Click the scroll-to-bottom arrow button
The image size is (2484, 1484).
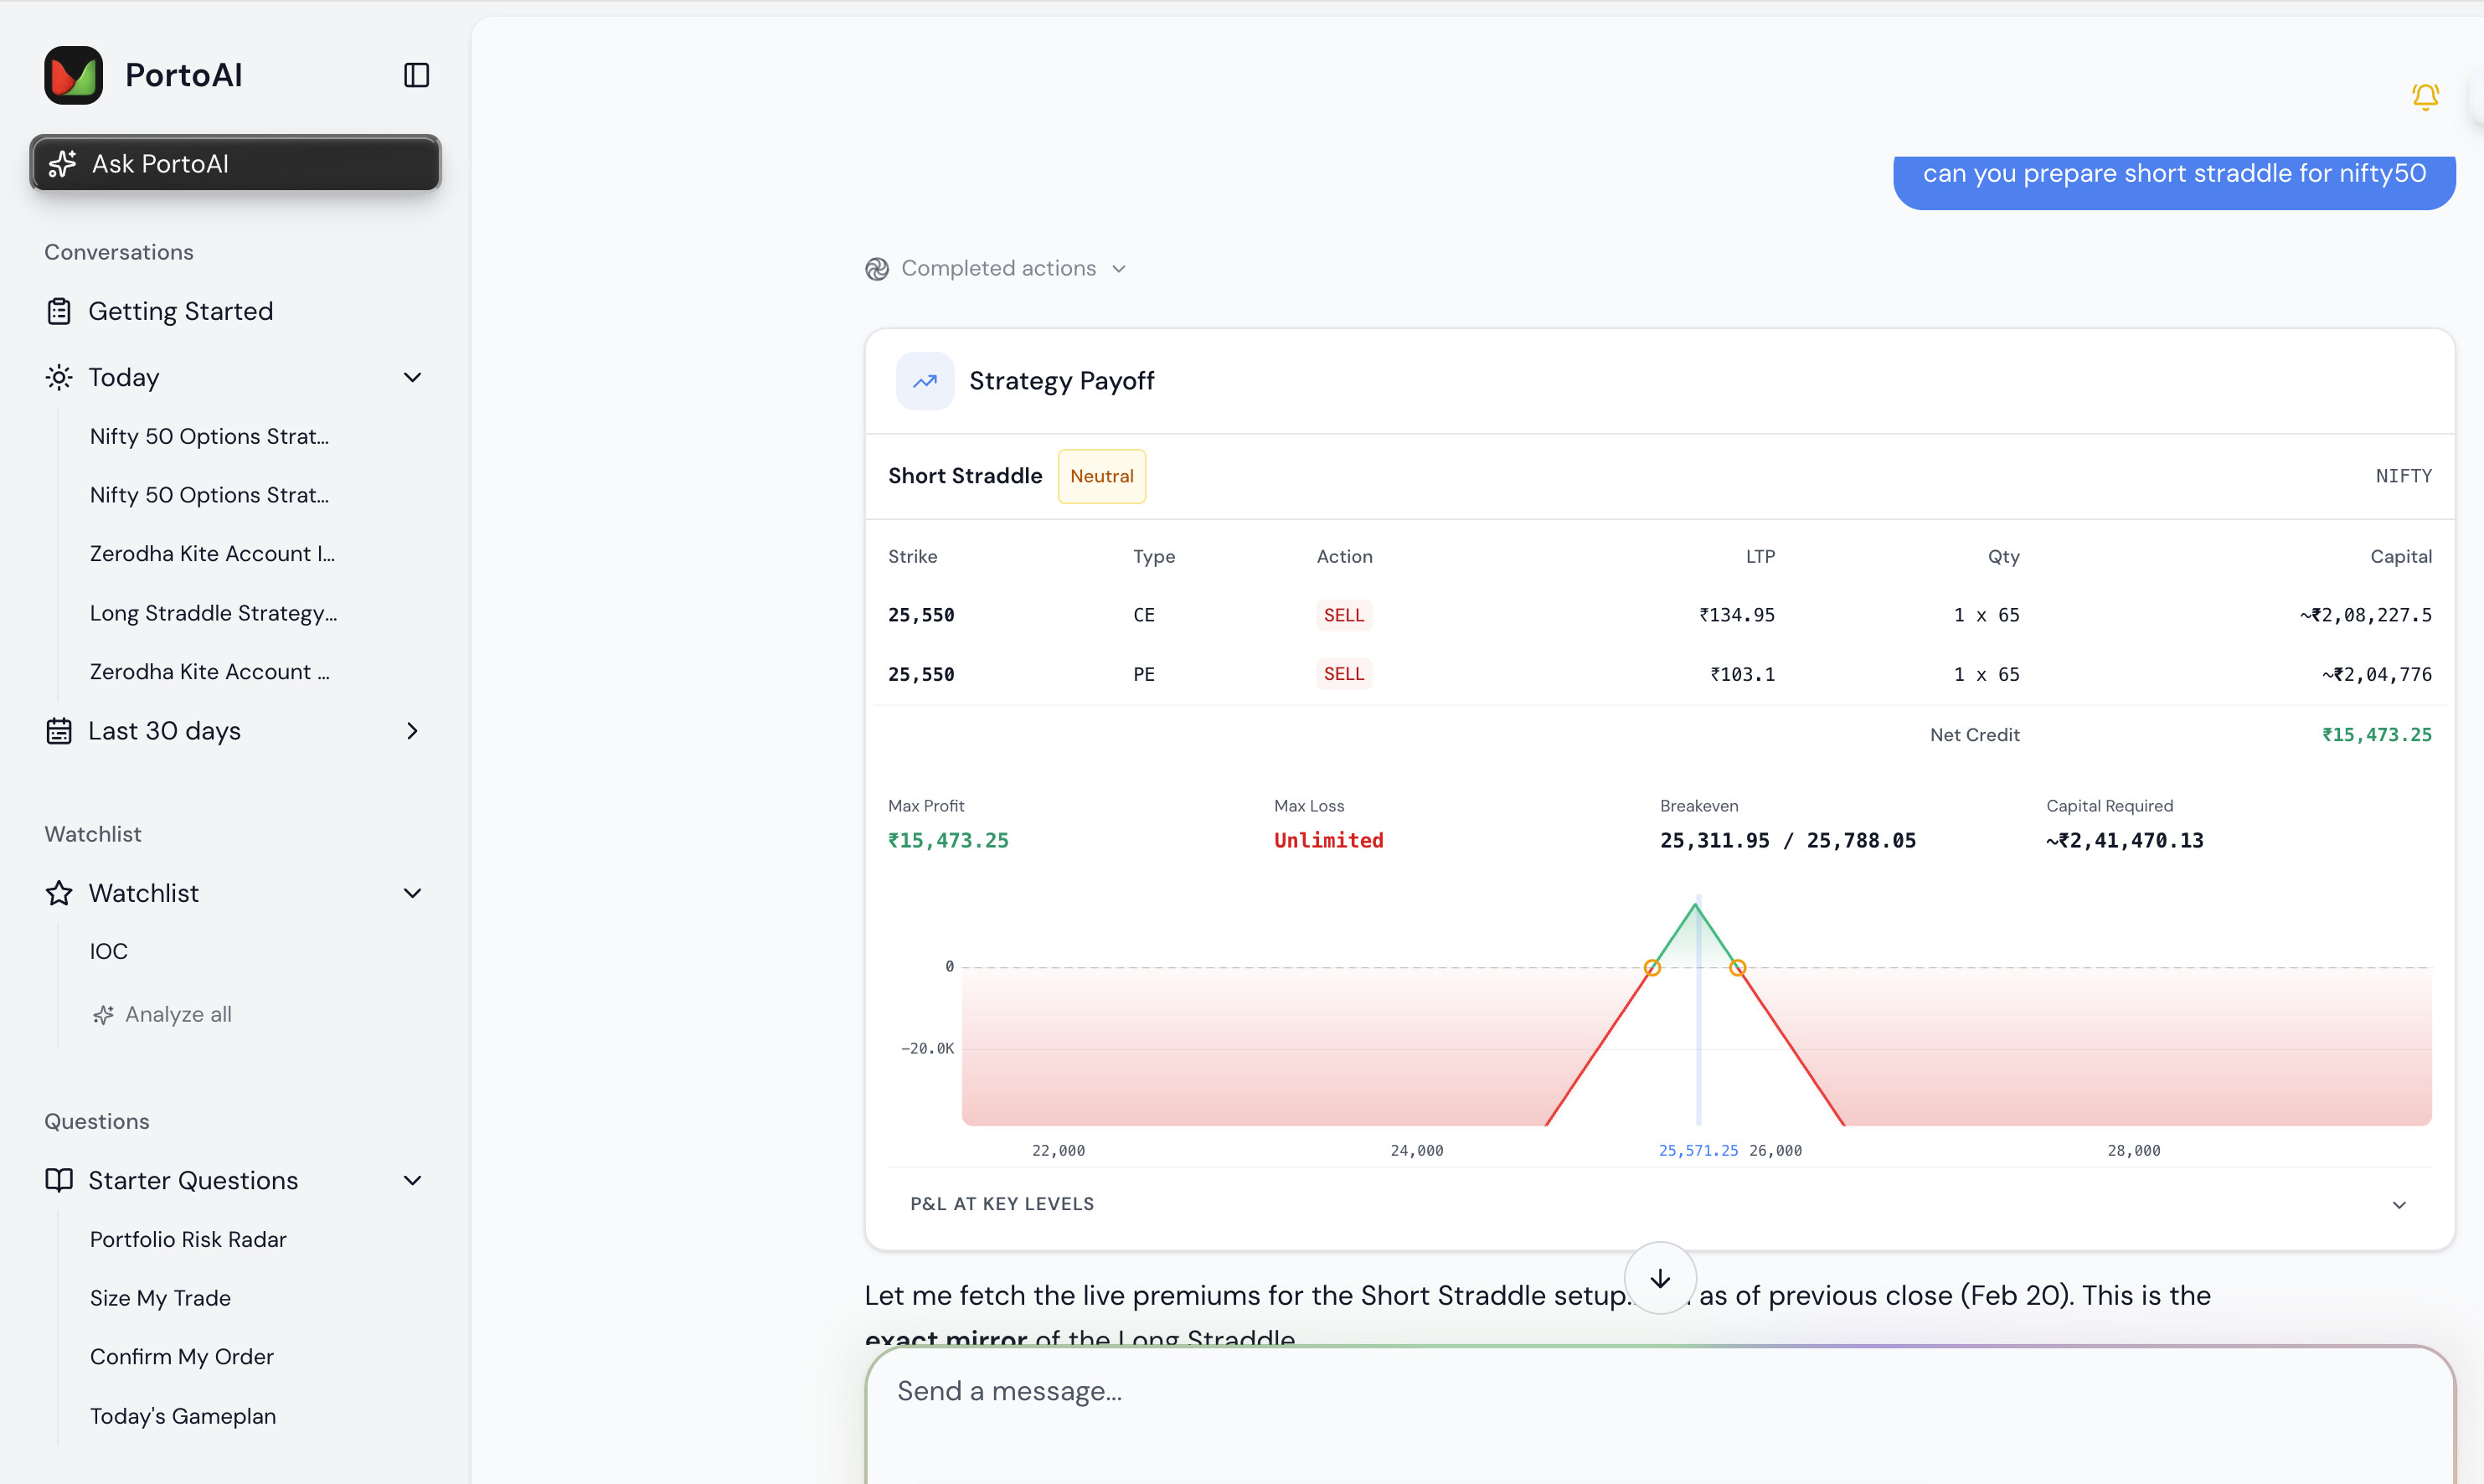tap(1660, 1278)
